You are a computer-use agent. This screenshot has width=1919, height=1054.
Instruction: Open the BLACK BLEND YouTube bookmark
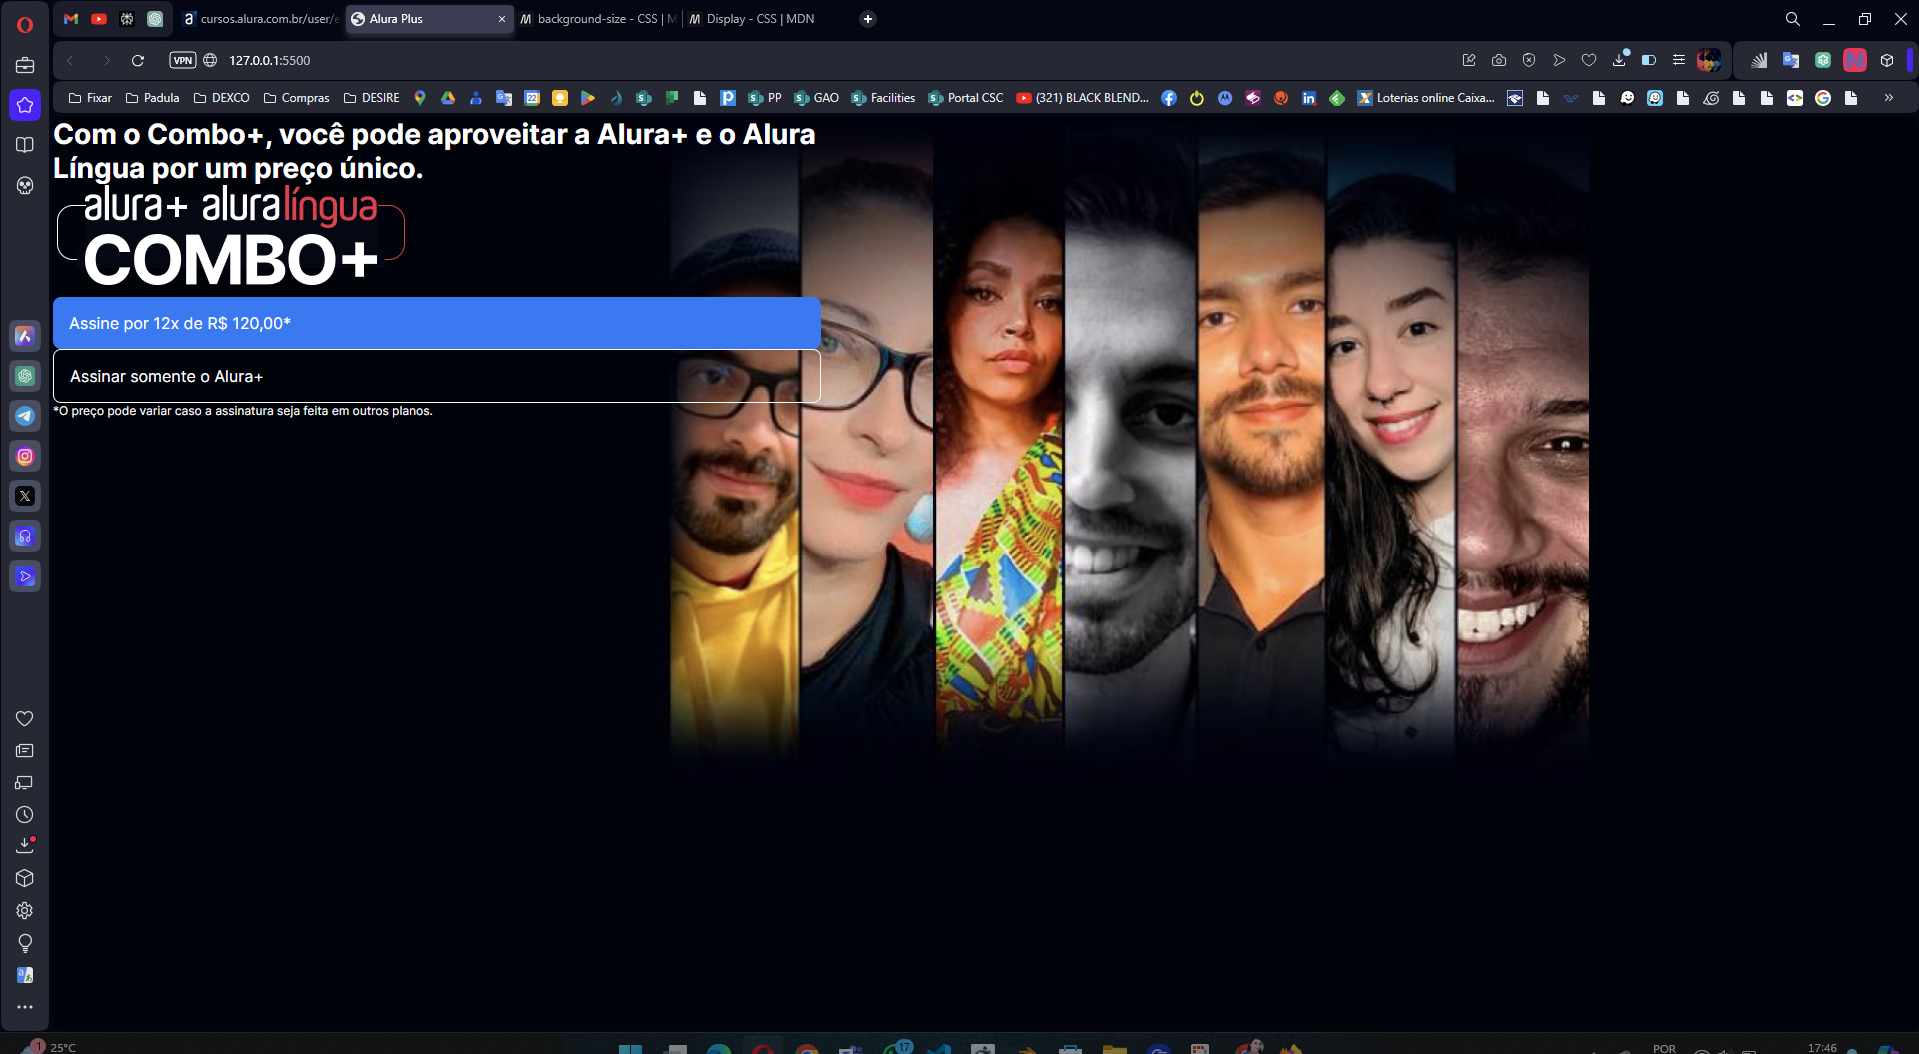[x=1082, y=98]
